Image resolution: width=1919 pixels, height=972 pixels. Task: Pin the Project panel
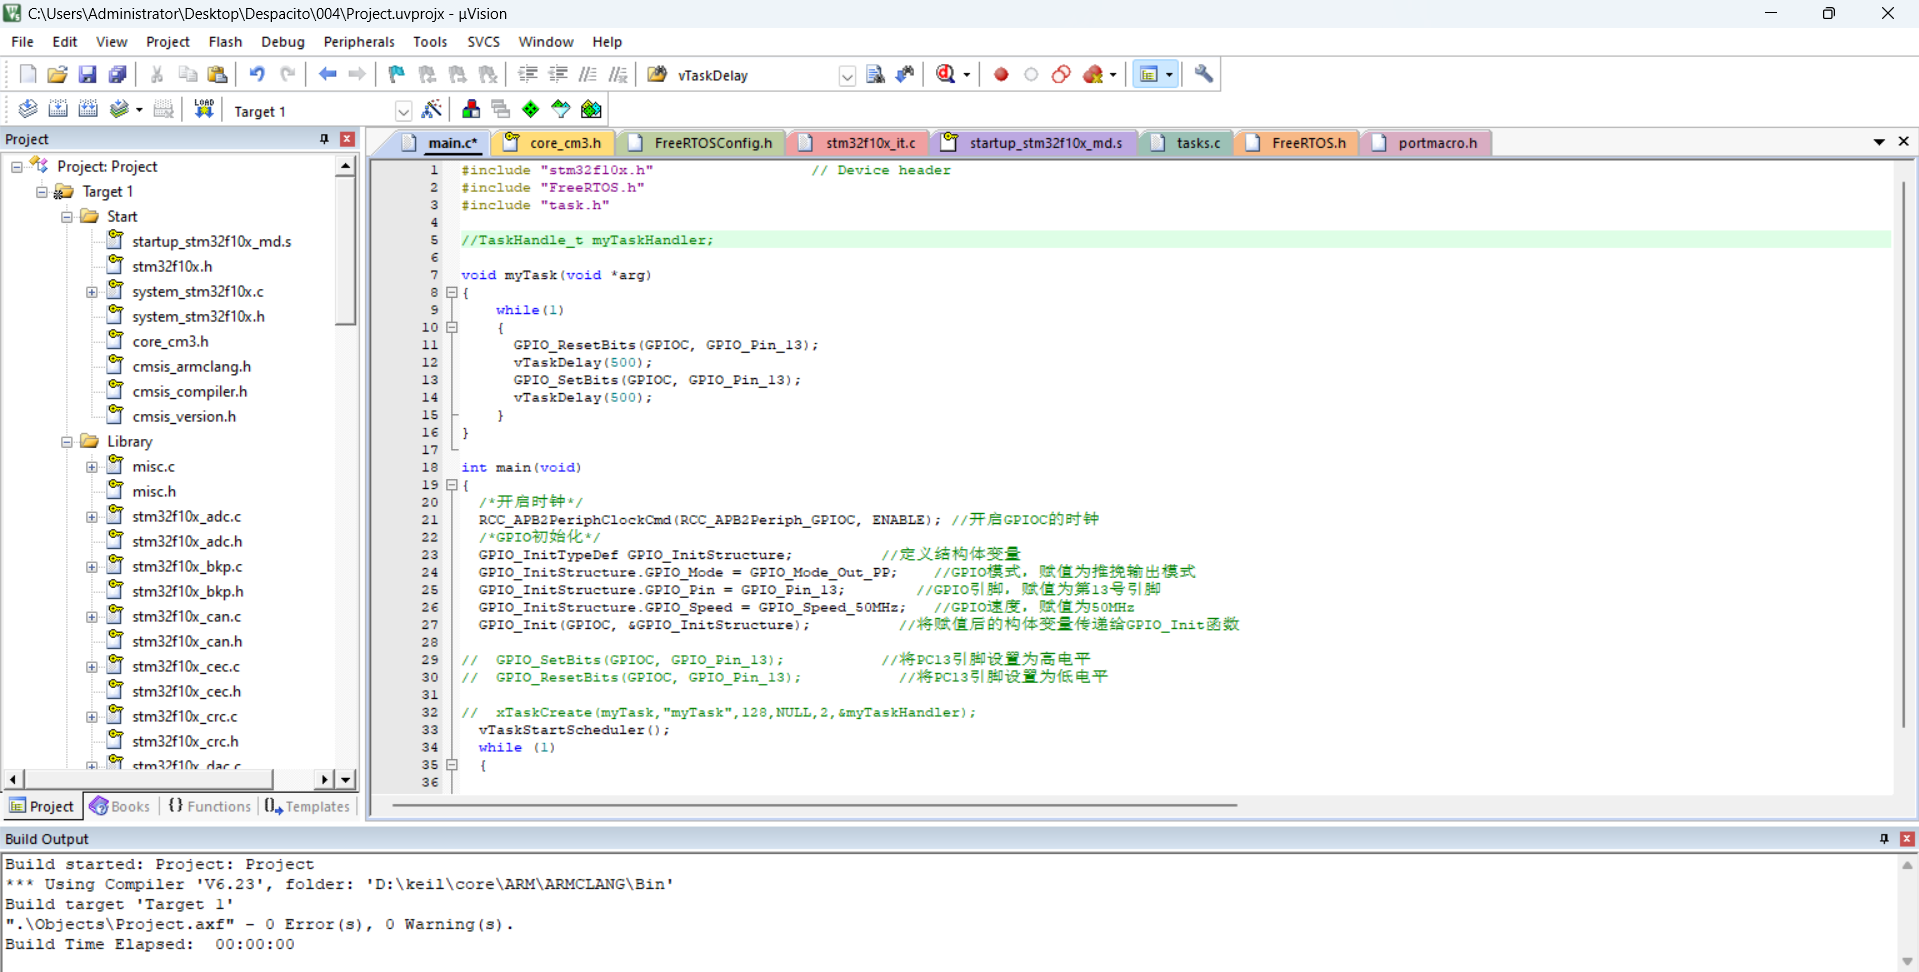[x=324, y=139]
